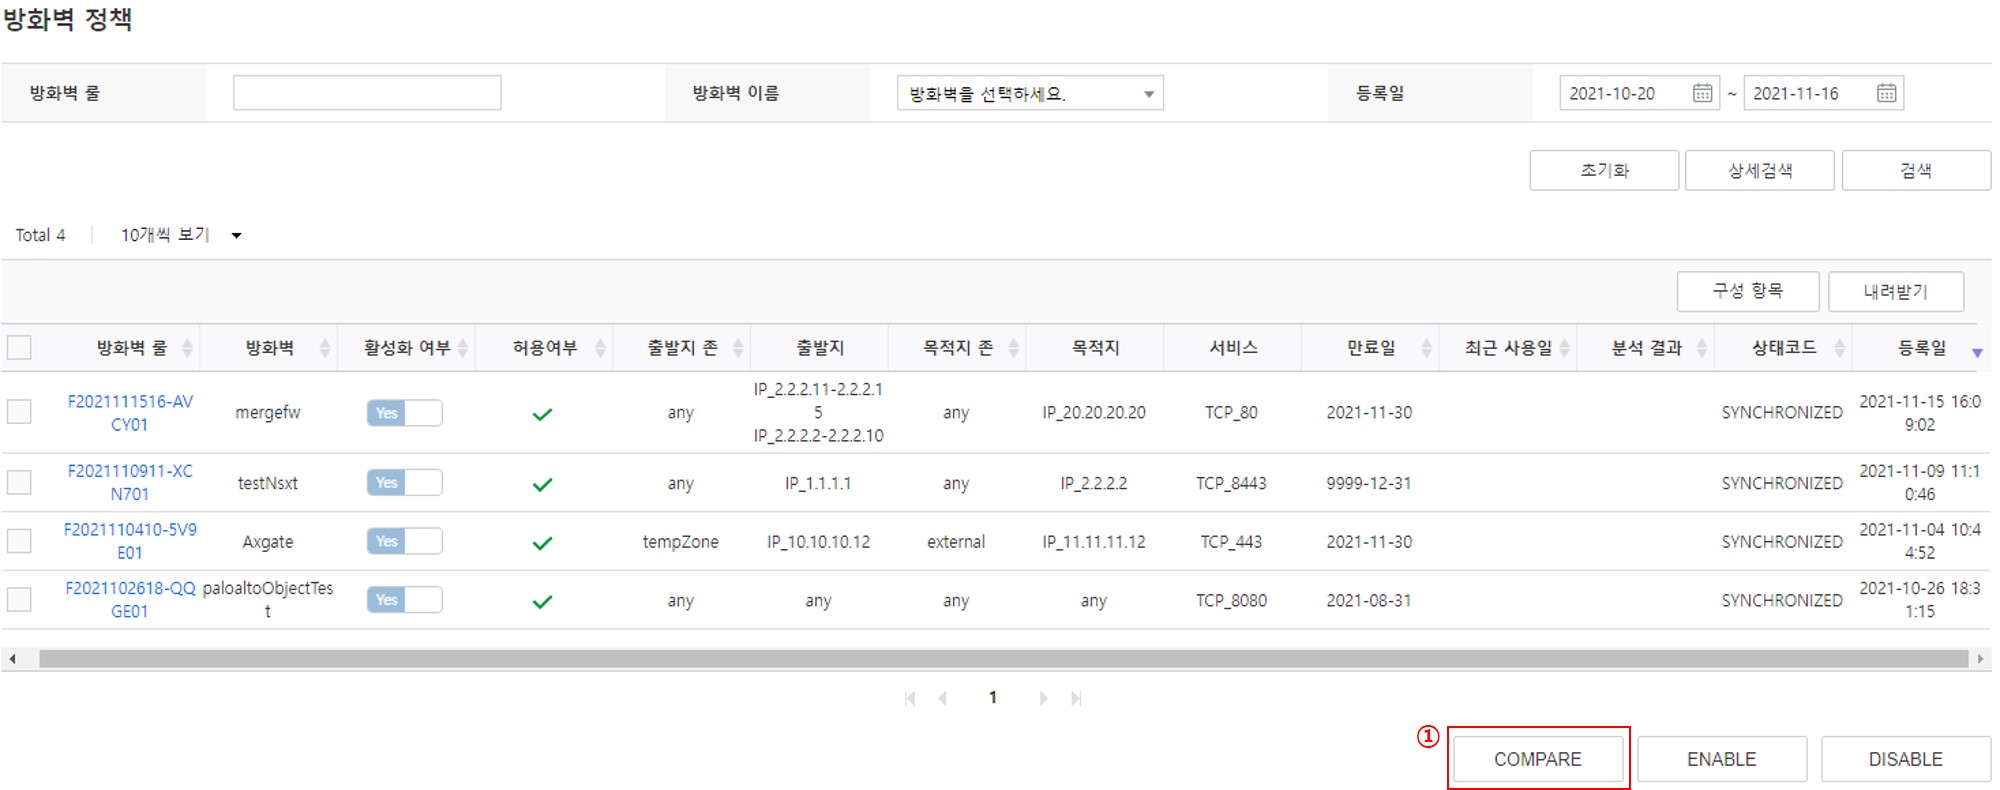Check the row checkbox for testNsxt rule
The height and width of the screenshot is (790, 2000).
19,482
